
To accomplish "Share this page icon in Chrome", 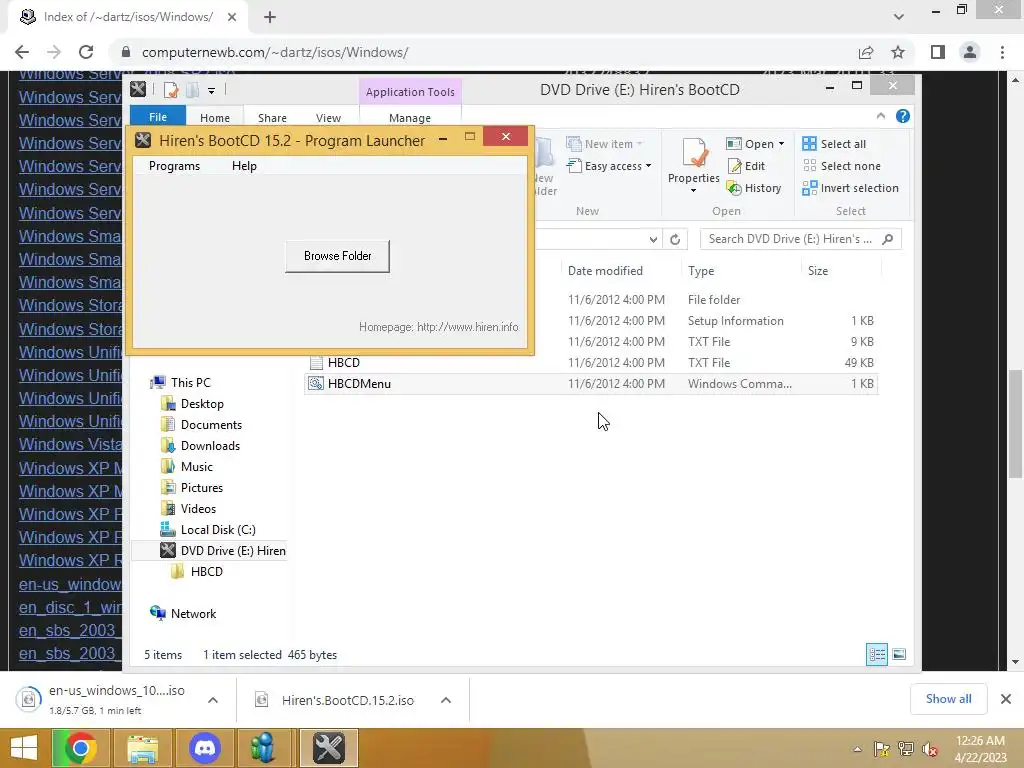I will click(866, 52).
